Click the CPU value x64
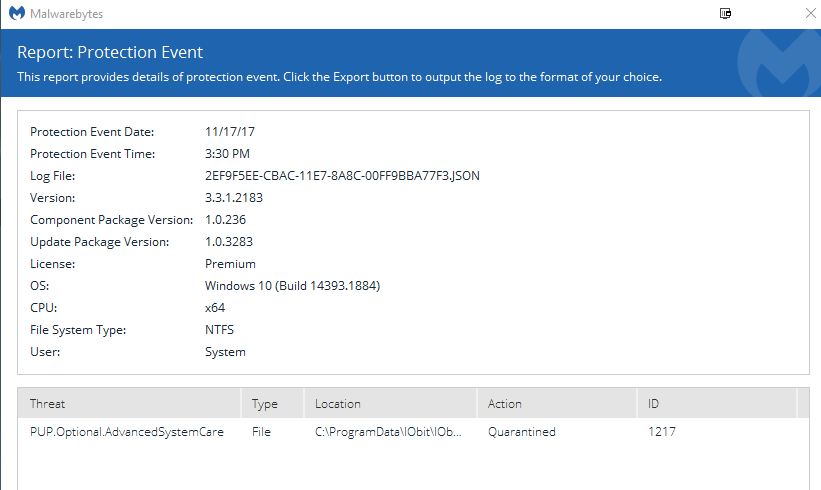 [x=215, y=308]
